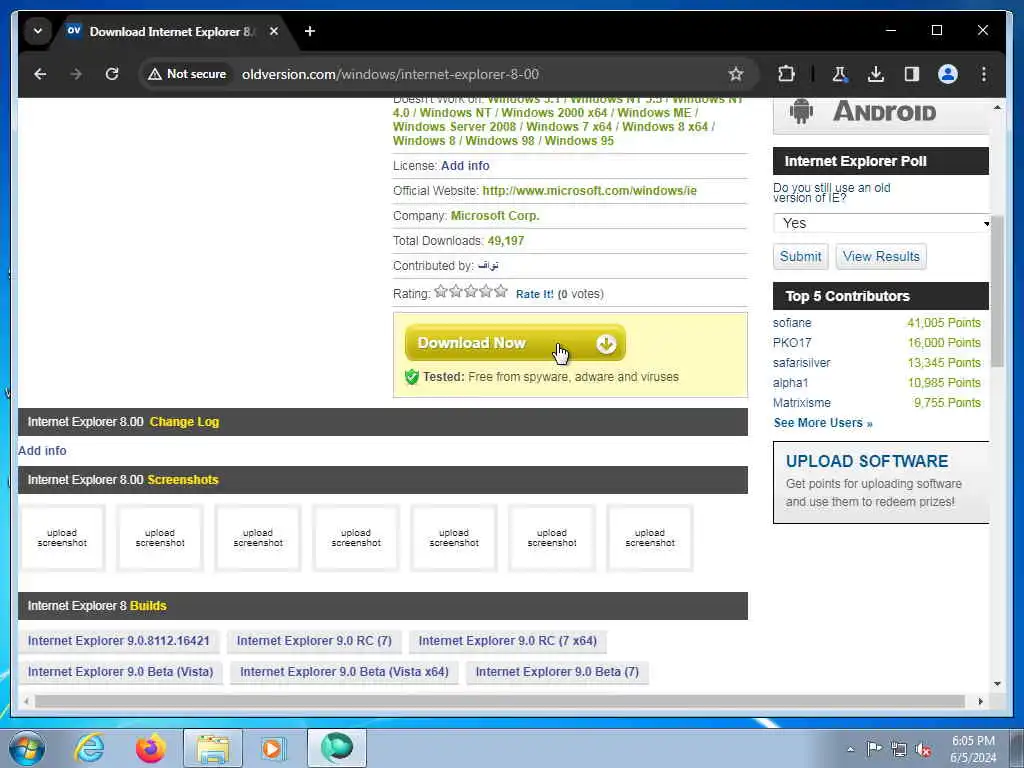The width and height of the screenshot is (1024, 768).
Task: Open the Windows Start menu
Action: (x=27, y=748)
